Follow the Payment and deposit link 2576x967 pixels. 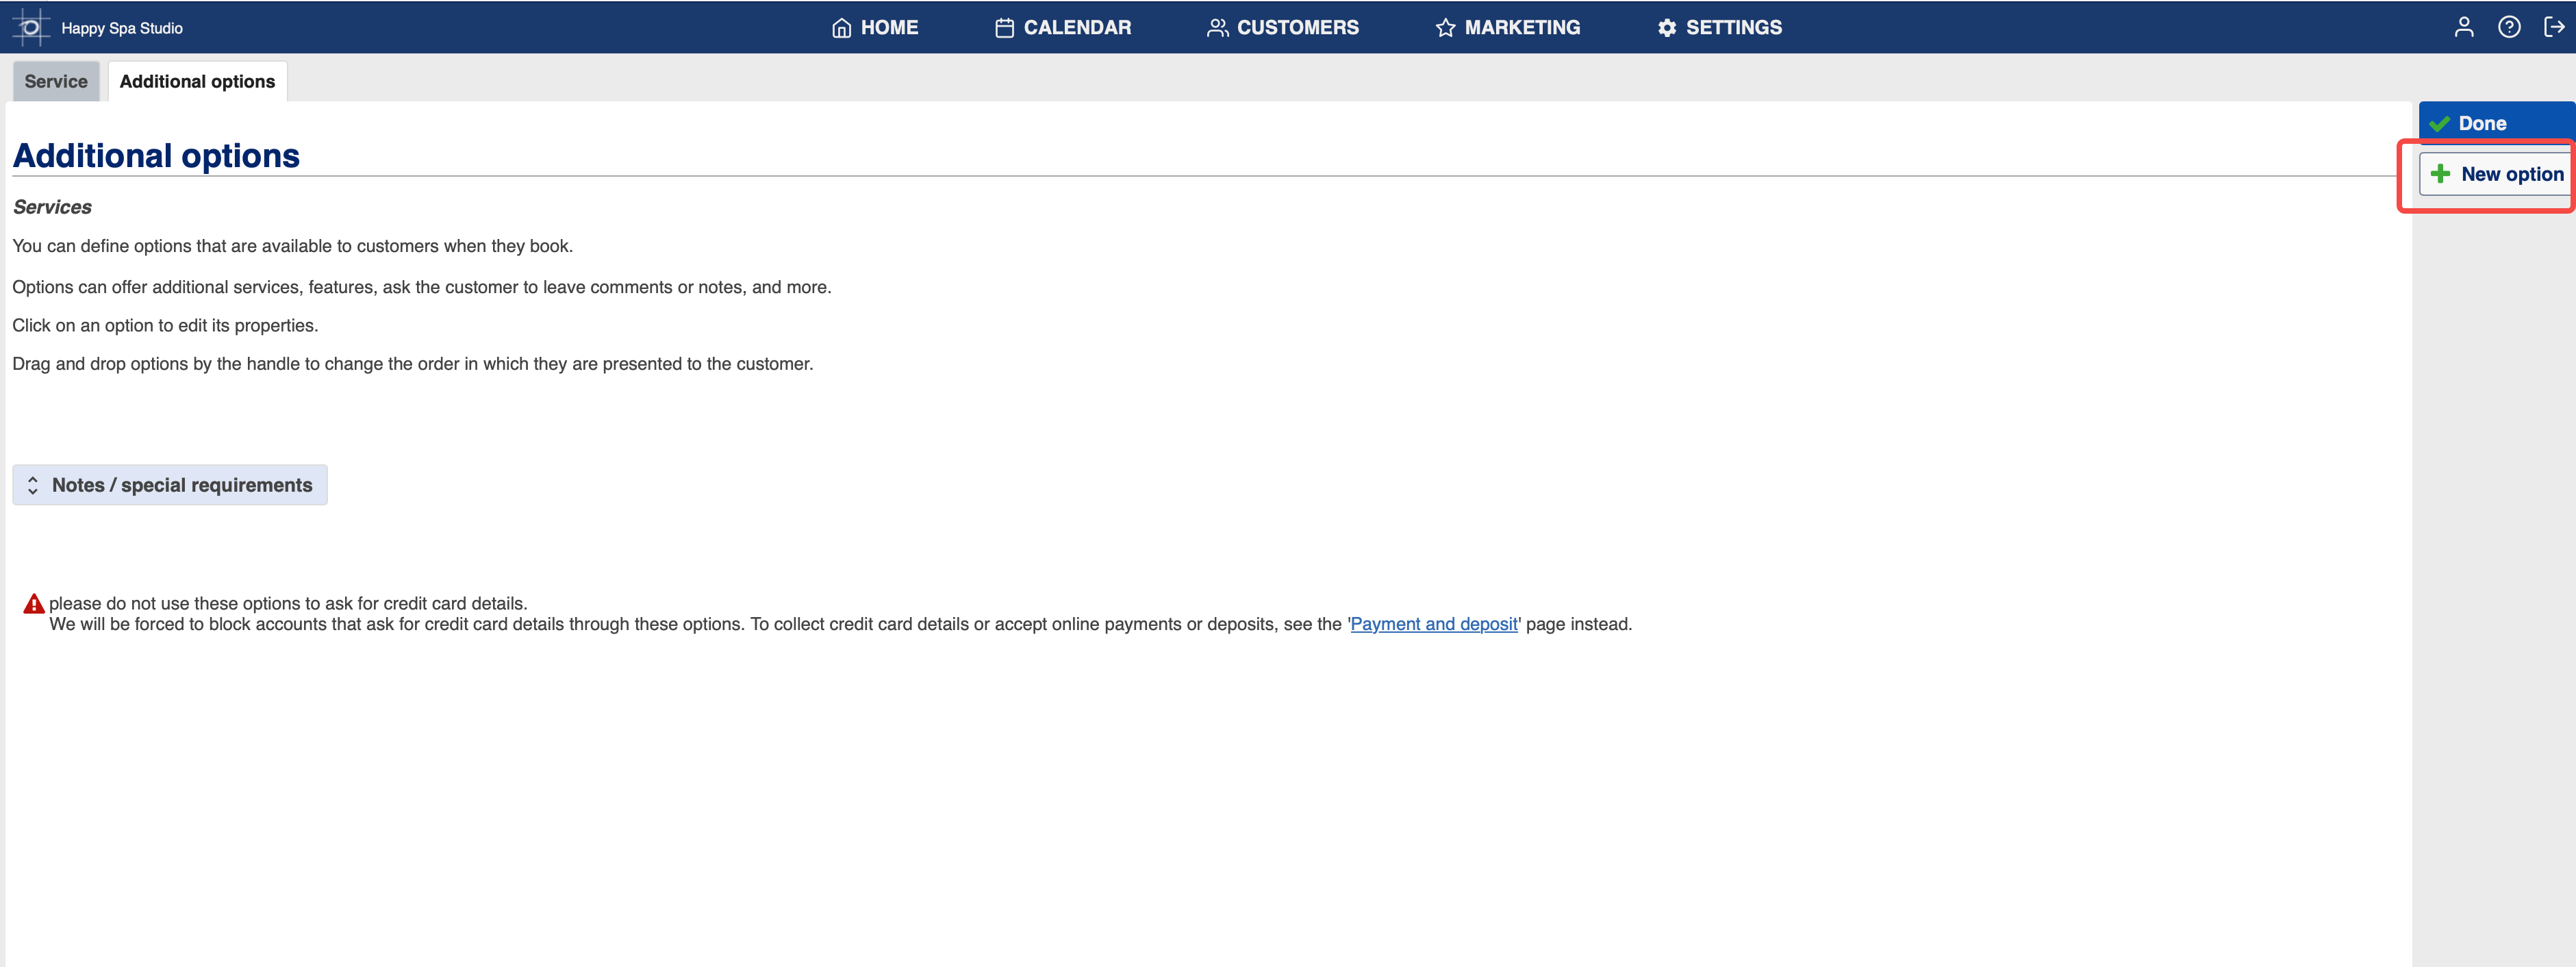click(x=1433, y=624)
